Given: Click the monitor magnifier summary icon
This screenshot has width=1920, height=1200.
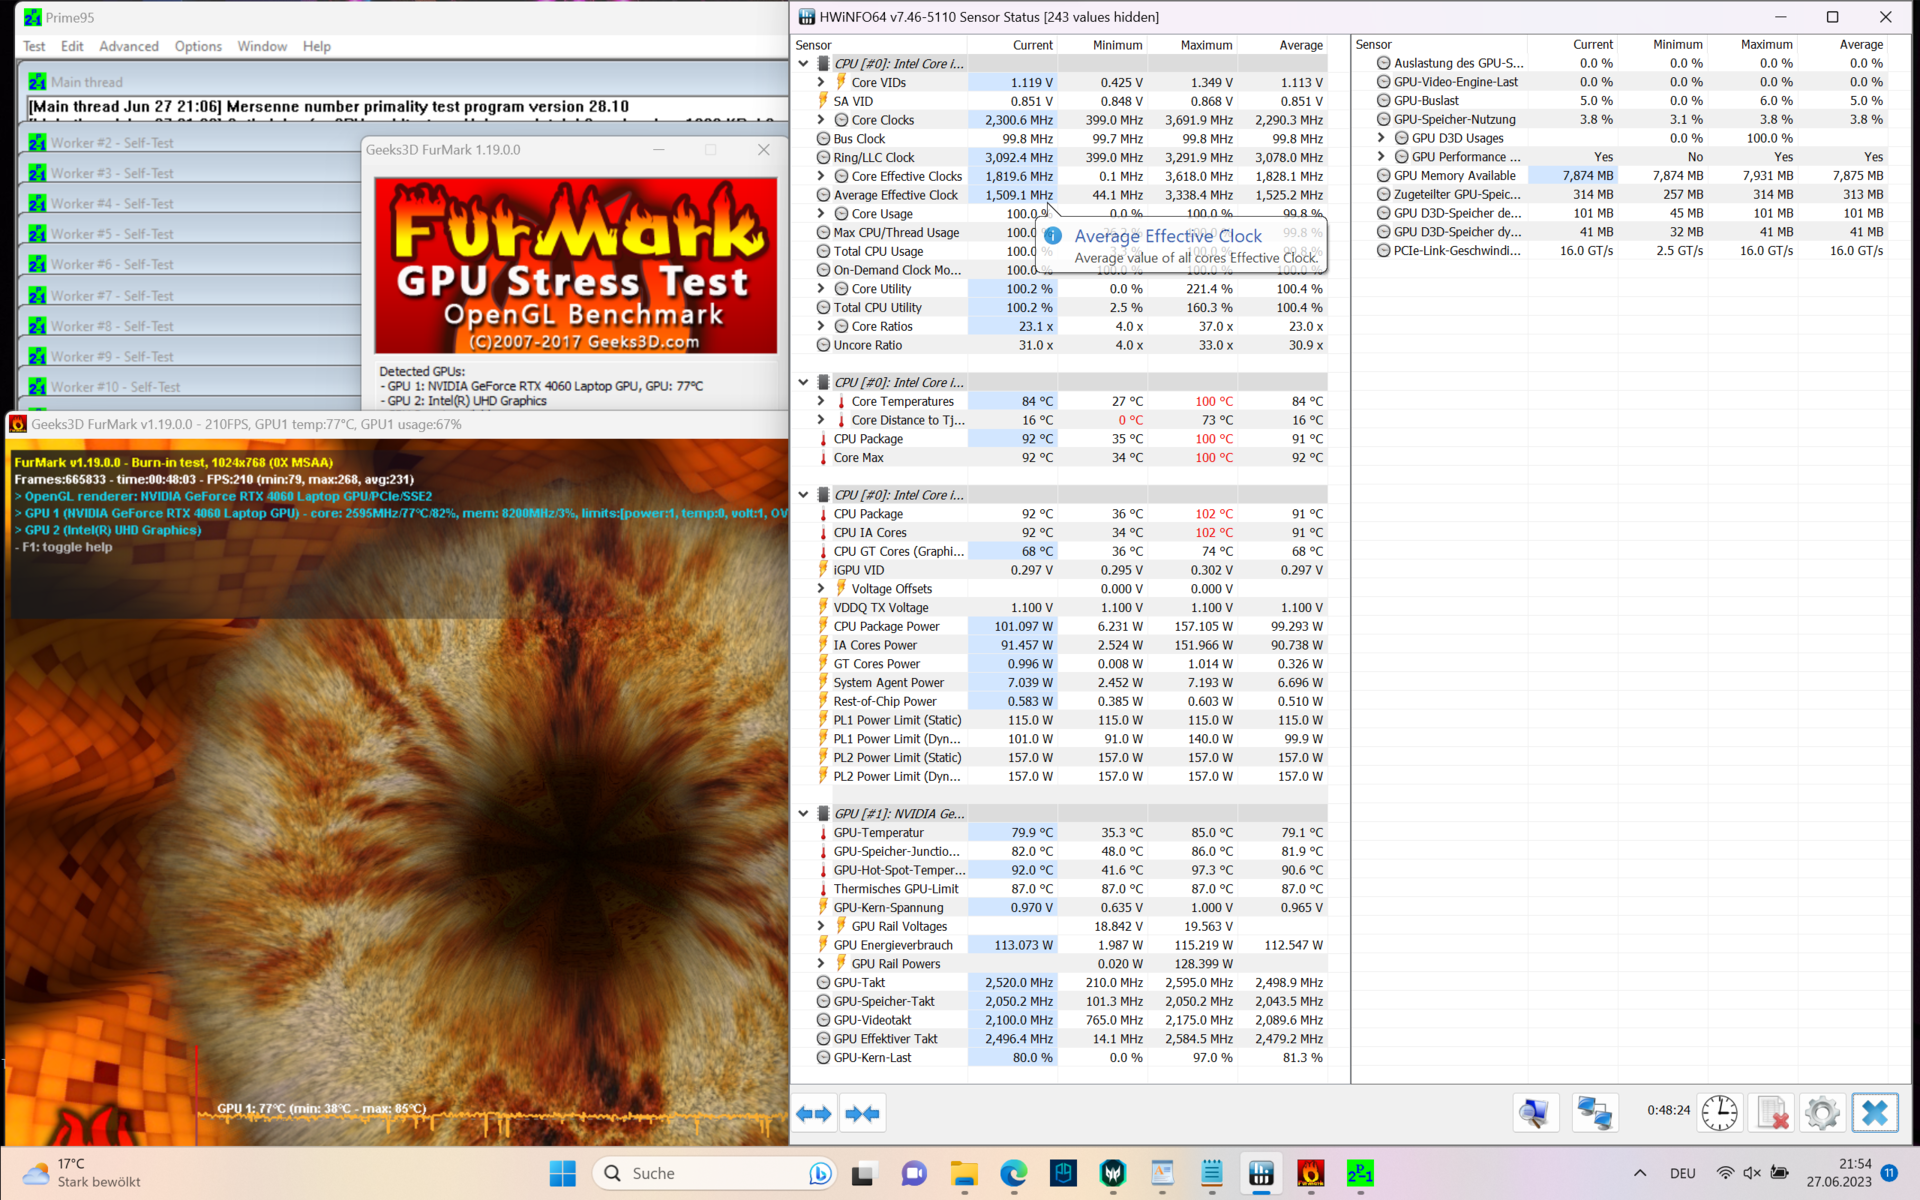Looking at the screenshot, I should [1535, 1113].
